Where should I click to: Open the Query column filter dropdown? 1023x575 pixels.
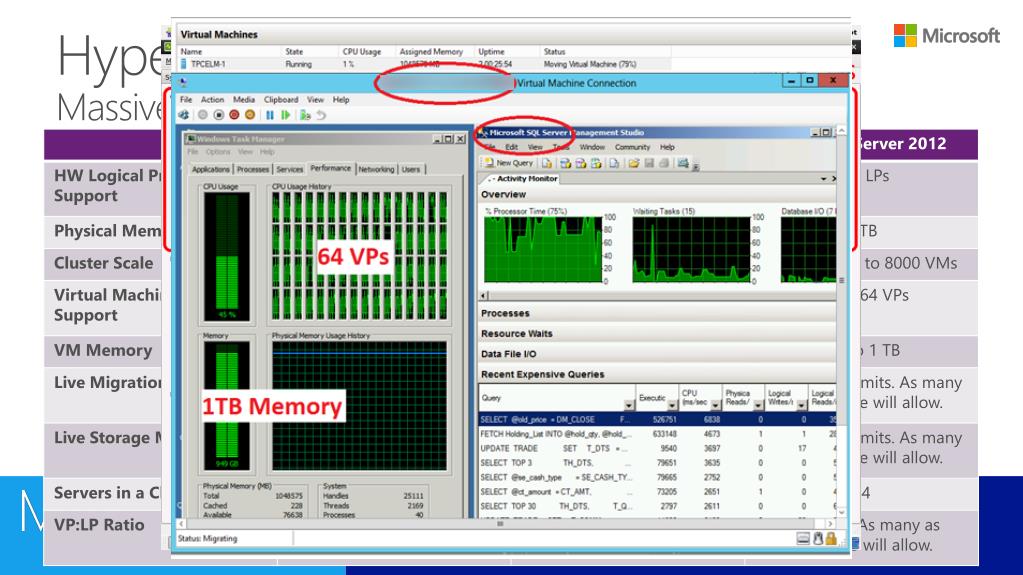click(629, 405)
